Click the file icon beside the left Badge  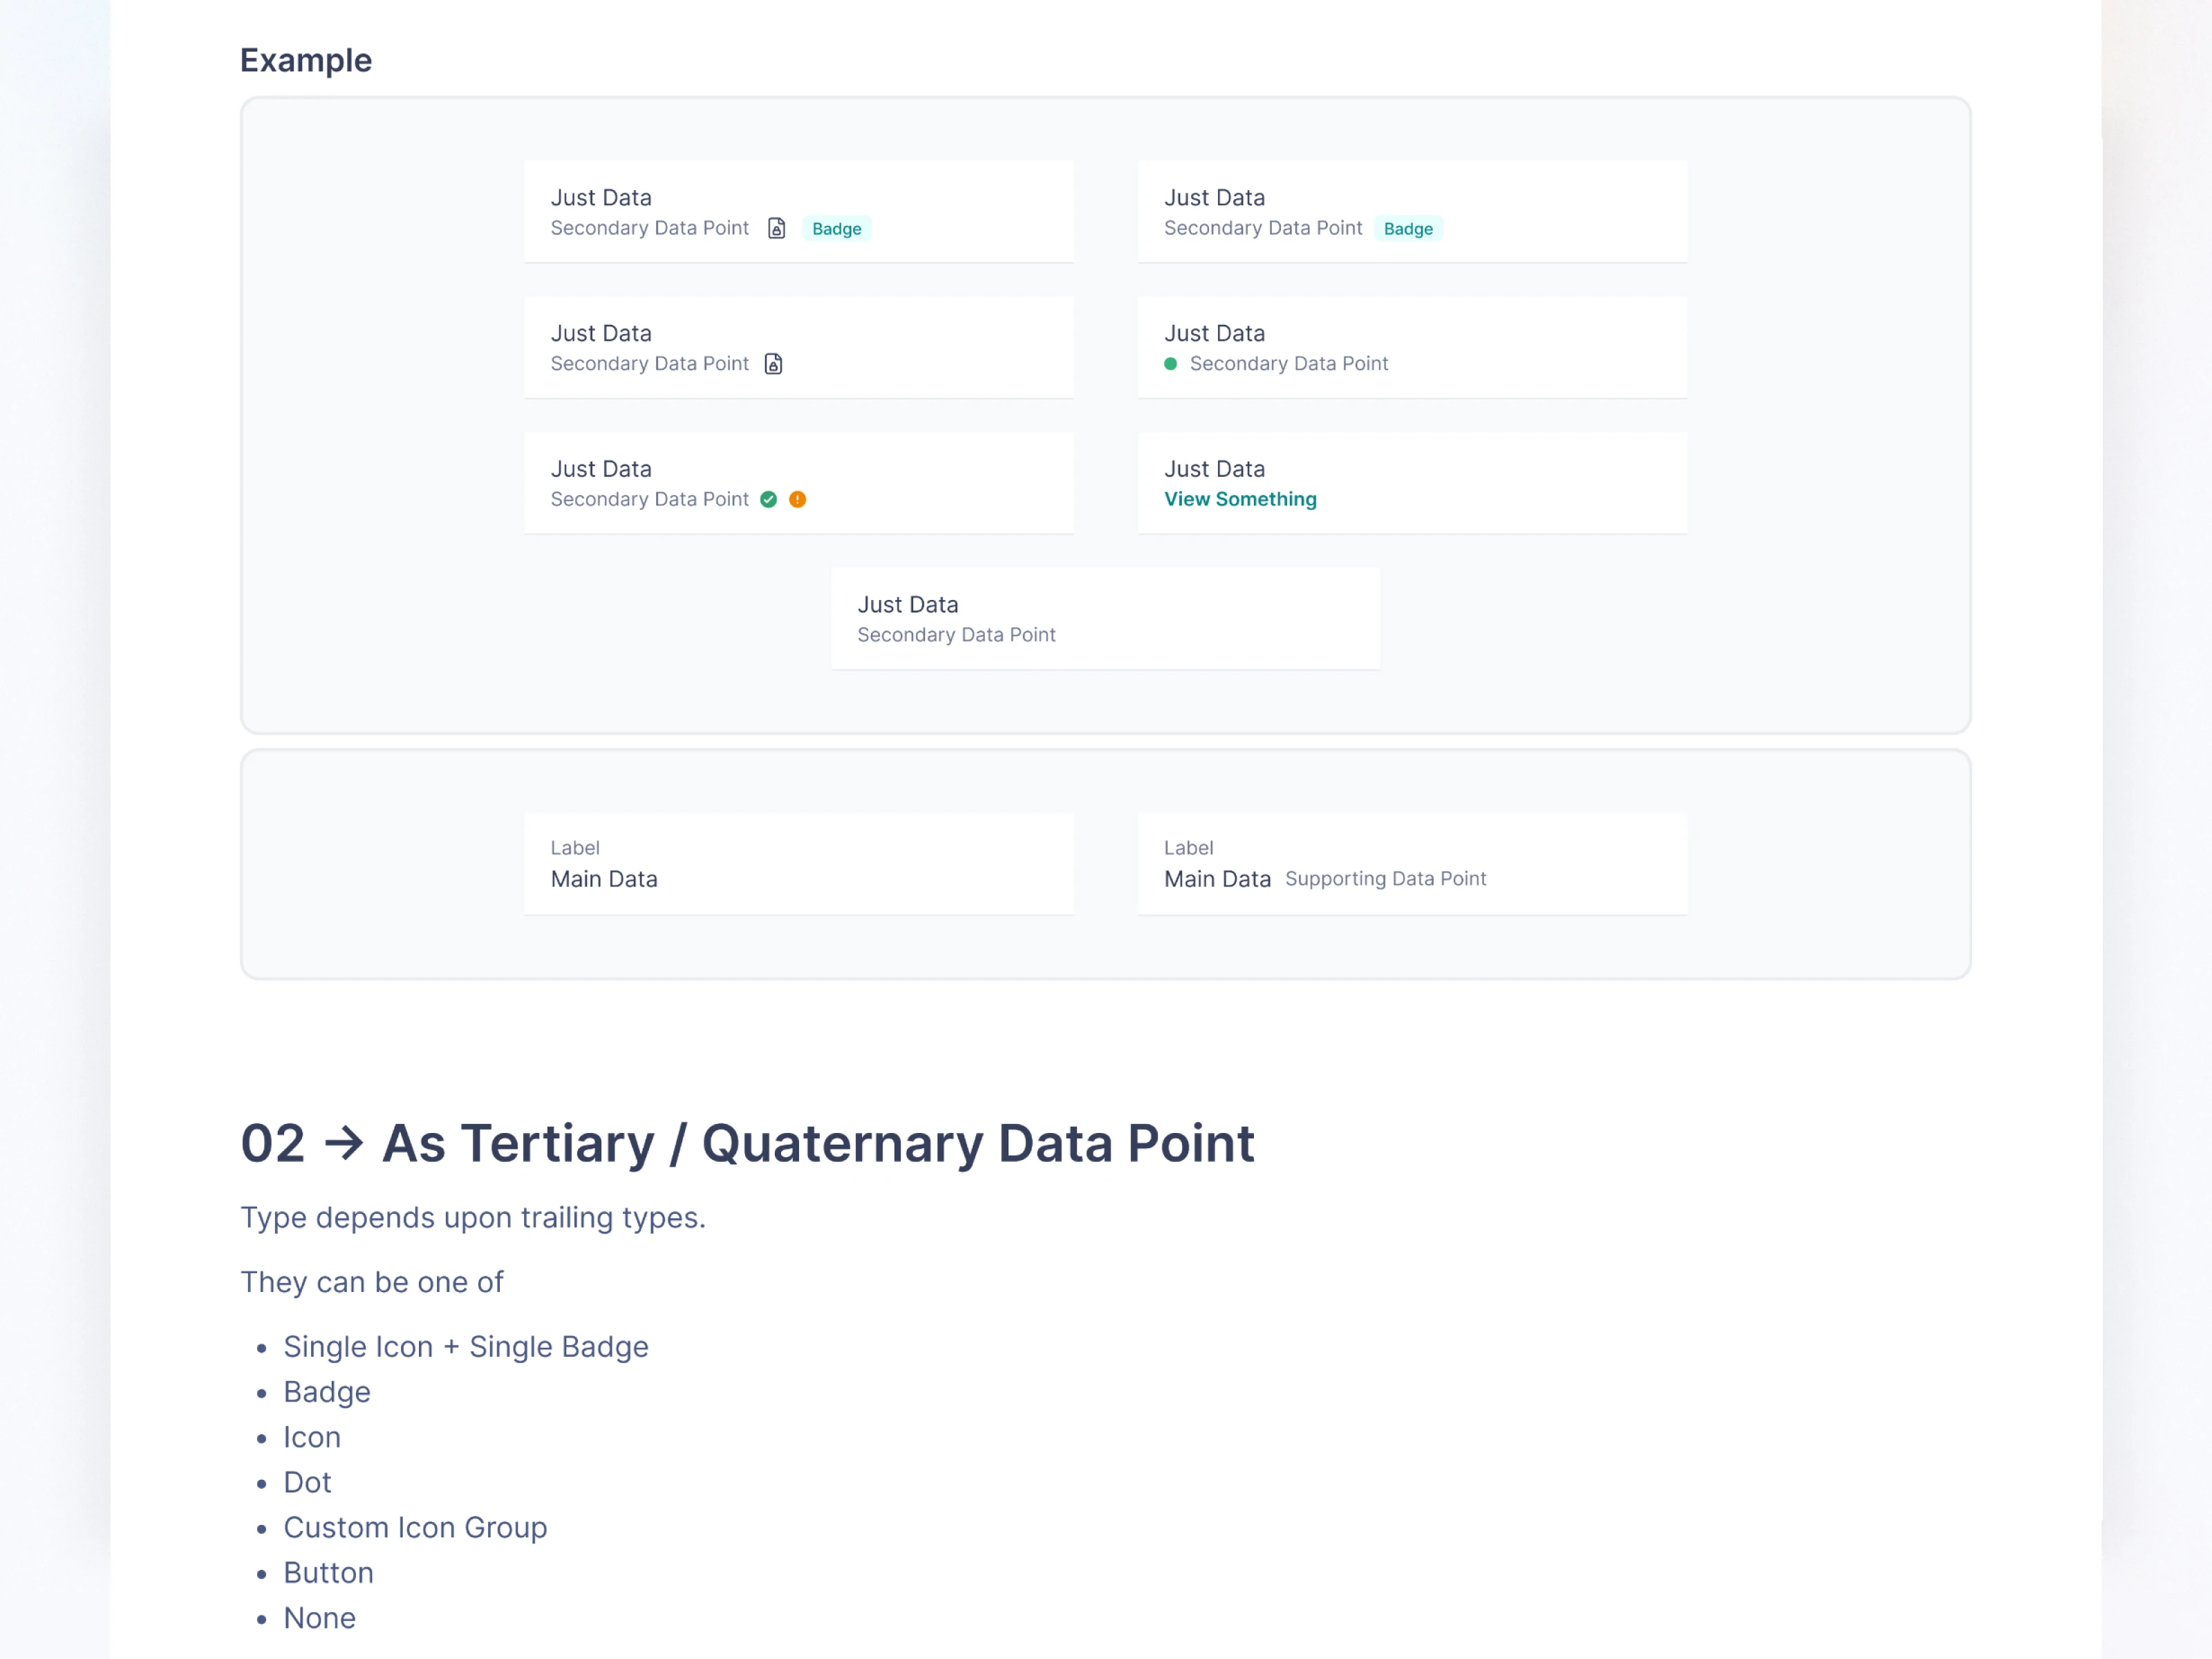pyautogui.click(x=776, y=228)
